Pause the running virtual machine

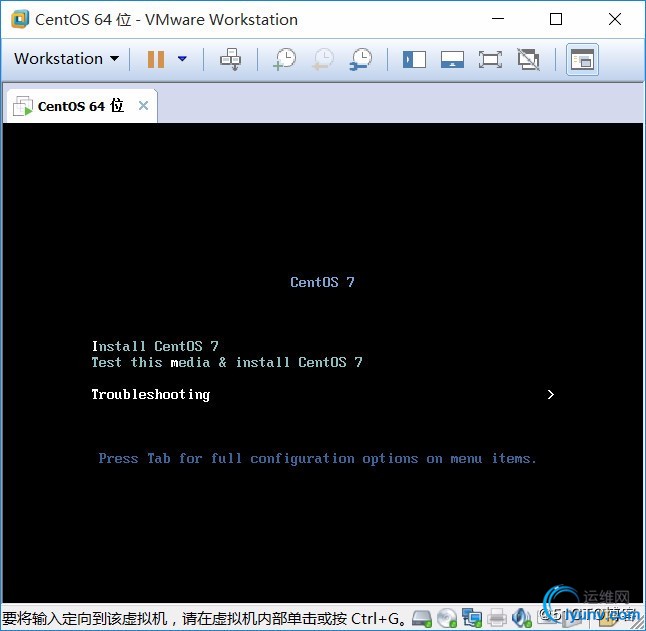pyautogui.click(x=156, y=59)
